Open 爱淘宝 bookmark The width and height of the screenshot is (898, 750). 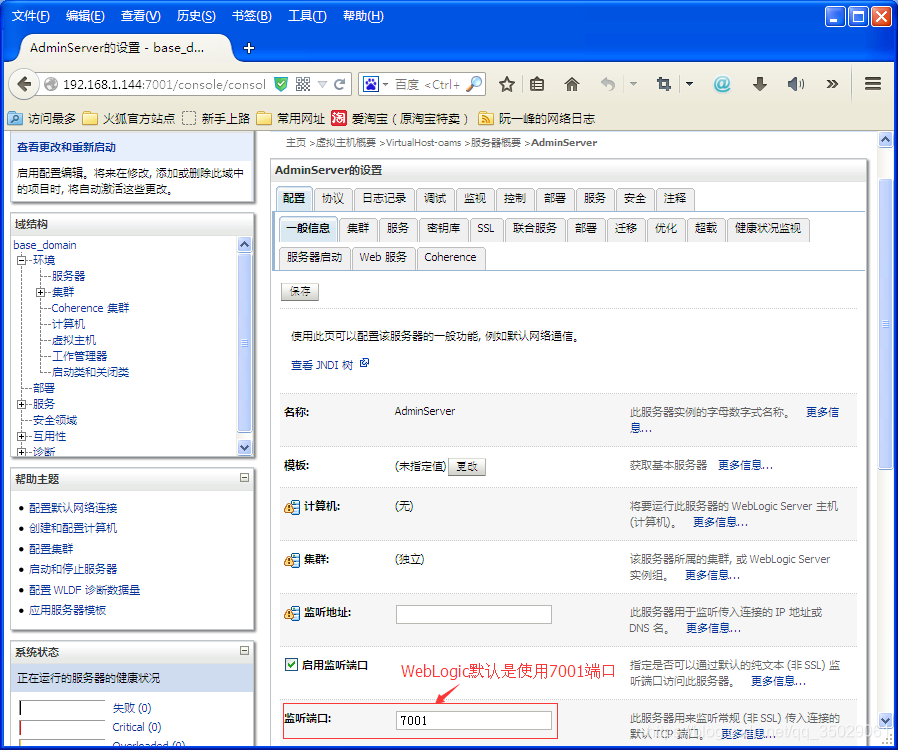pos(399,119)
